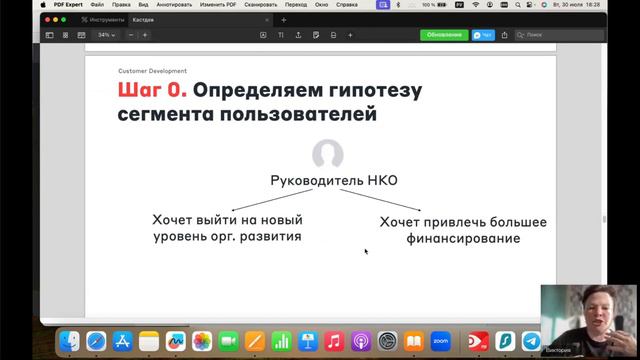Launch Zoom from the dock
Image resolution: width=640 pixels, height=360 pixels.
440,341
